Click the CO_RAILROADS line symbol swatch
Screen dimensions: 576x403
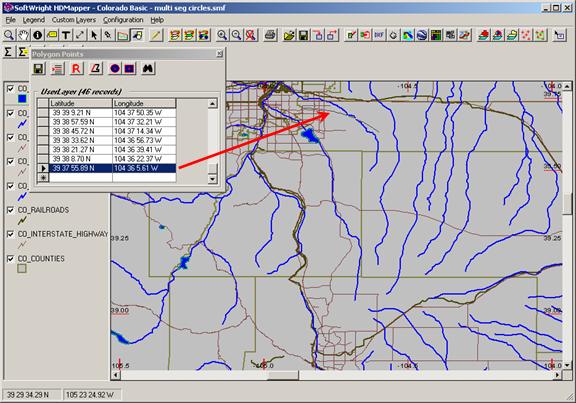[22, 220]
